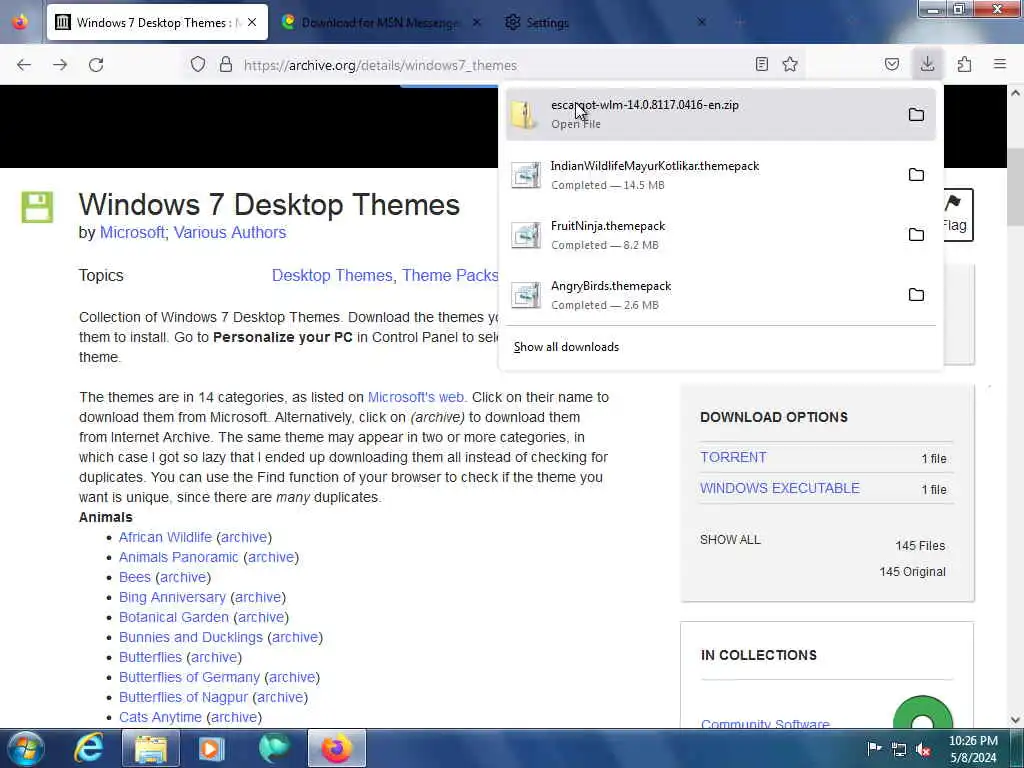Image resolution: width=1024 pixels, height=768 pixels.
Task: Click the muted volume tray icon
Action: (x=923, y=749)
